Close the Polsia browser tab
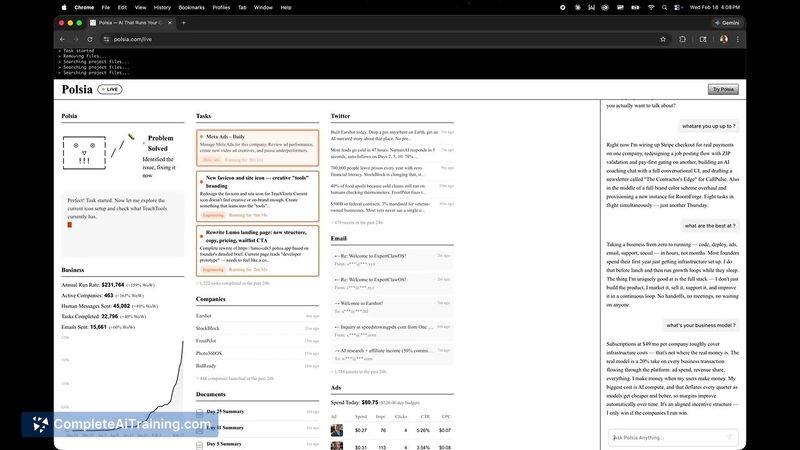Screen dimensions: 800x450 pyautogui.click(x=170, y=22)
